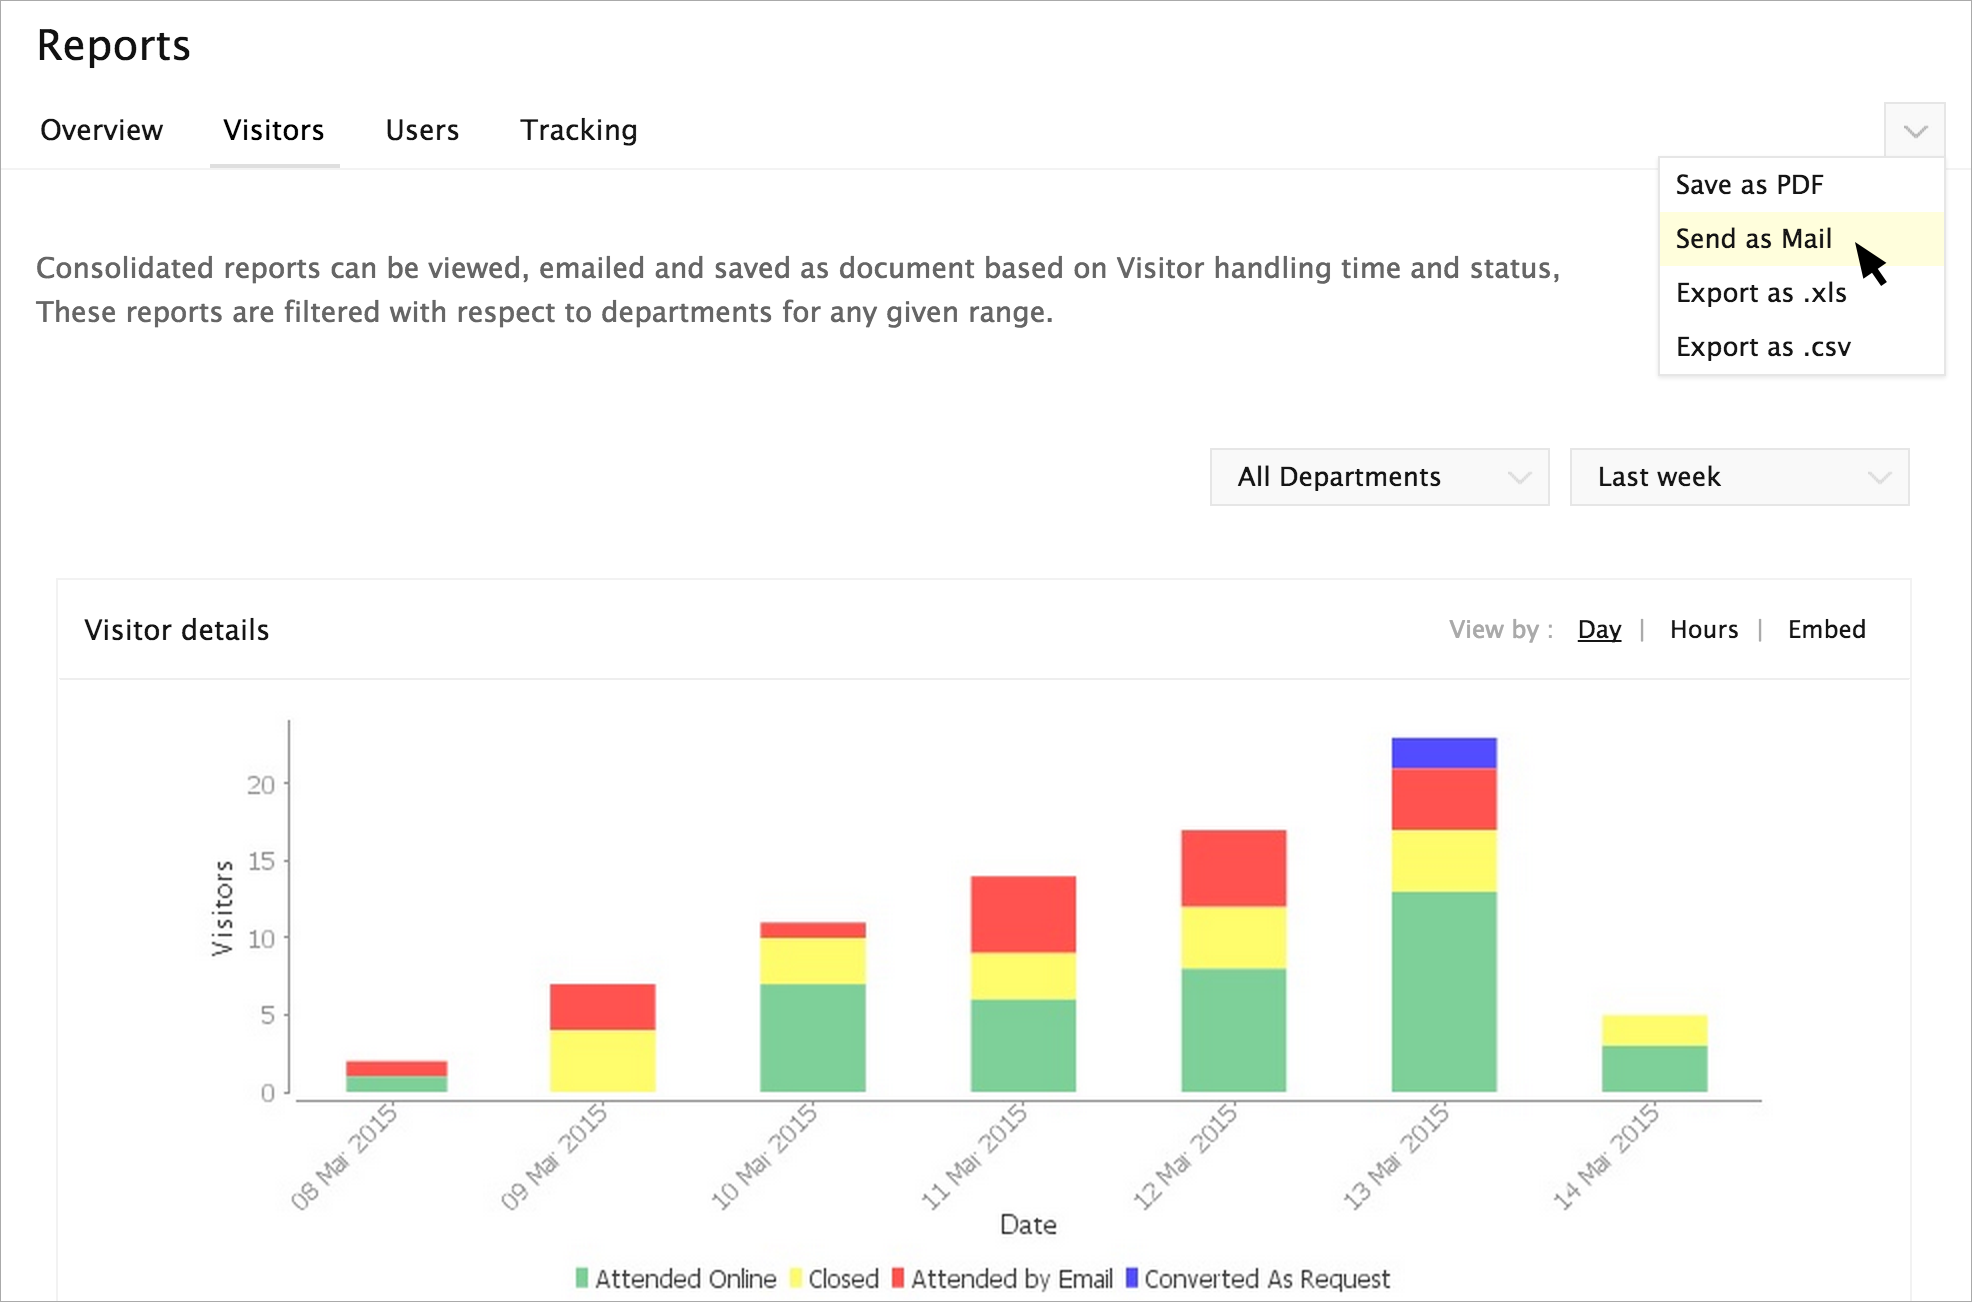Viewport: 1972px width, 1302px height.
Task: Click the export options chevron button
Action: (1914, 131)
